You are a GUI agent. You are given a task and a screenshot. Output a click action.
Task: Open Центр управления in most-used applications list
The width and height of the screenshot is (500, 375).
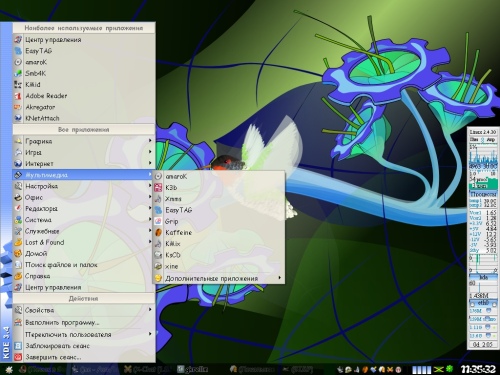(x=84, y=40)
